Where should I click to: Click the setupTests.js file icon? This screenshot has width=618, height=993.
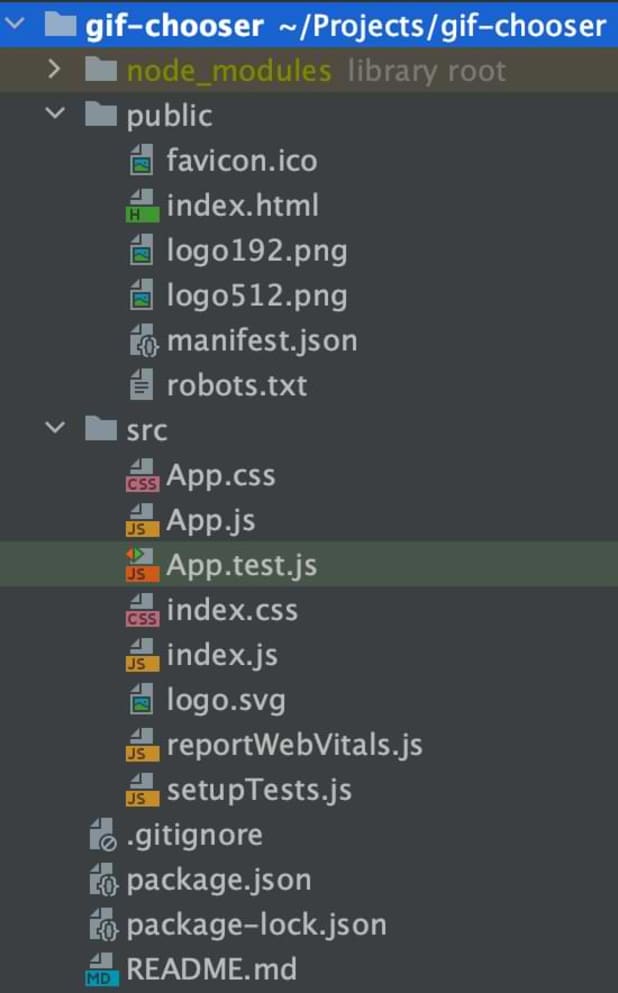(142, 790)
